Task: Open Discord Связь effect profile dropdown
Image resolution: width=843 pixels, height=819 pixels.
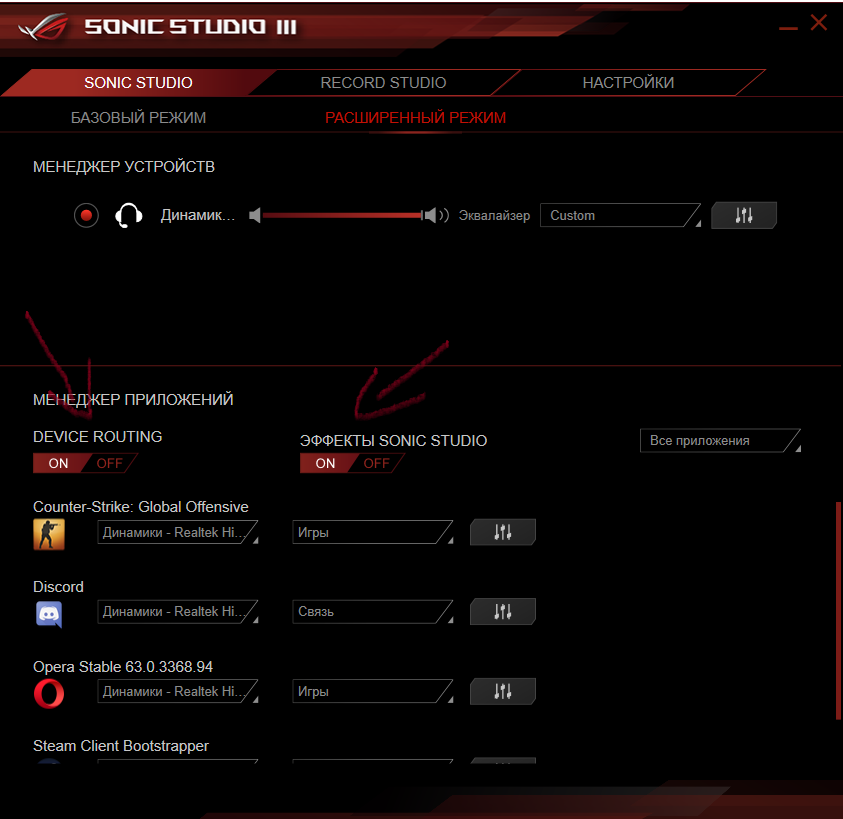Action: pos(373,611)
